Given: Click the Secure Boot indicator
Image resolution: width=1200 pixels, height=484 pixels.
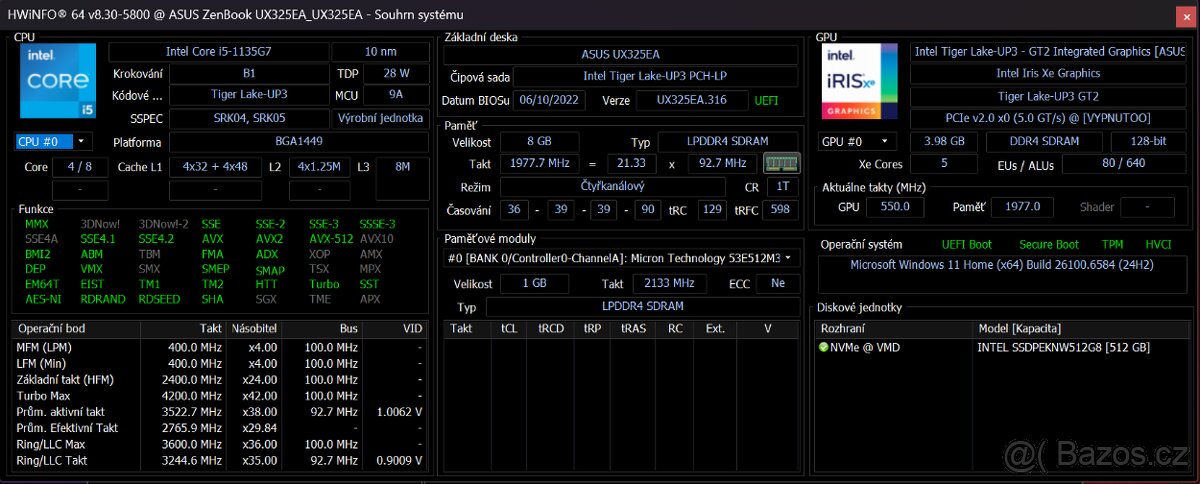Looking at the screenshot, I should coord(1048,244).
